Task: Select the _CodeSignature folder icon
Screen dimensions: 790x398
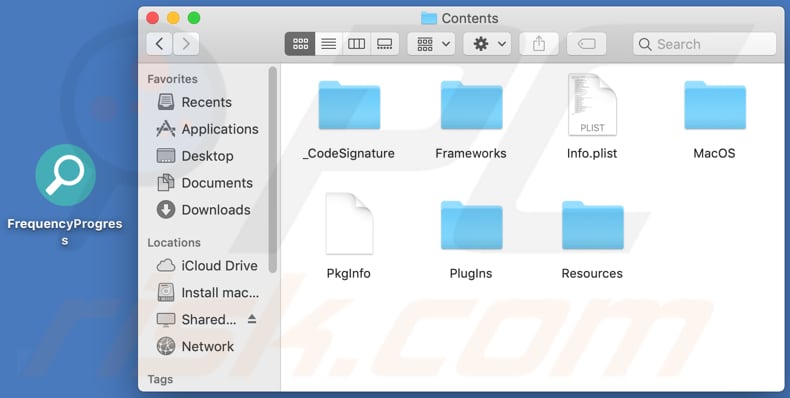Action: [x=349, y=105]
